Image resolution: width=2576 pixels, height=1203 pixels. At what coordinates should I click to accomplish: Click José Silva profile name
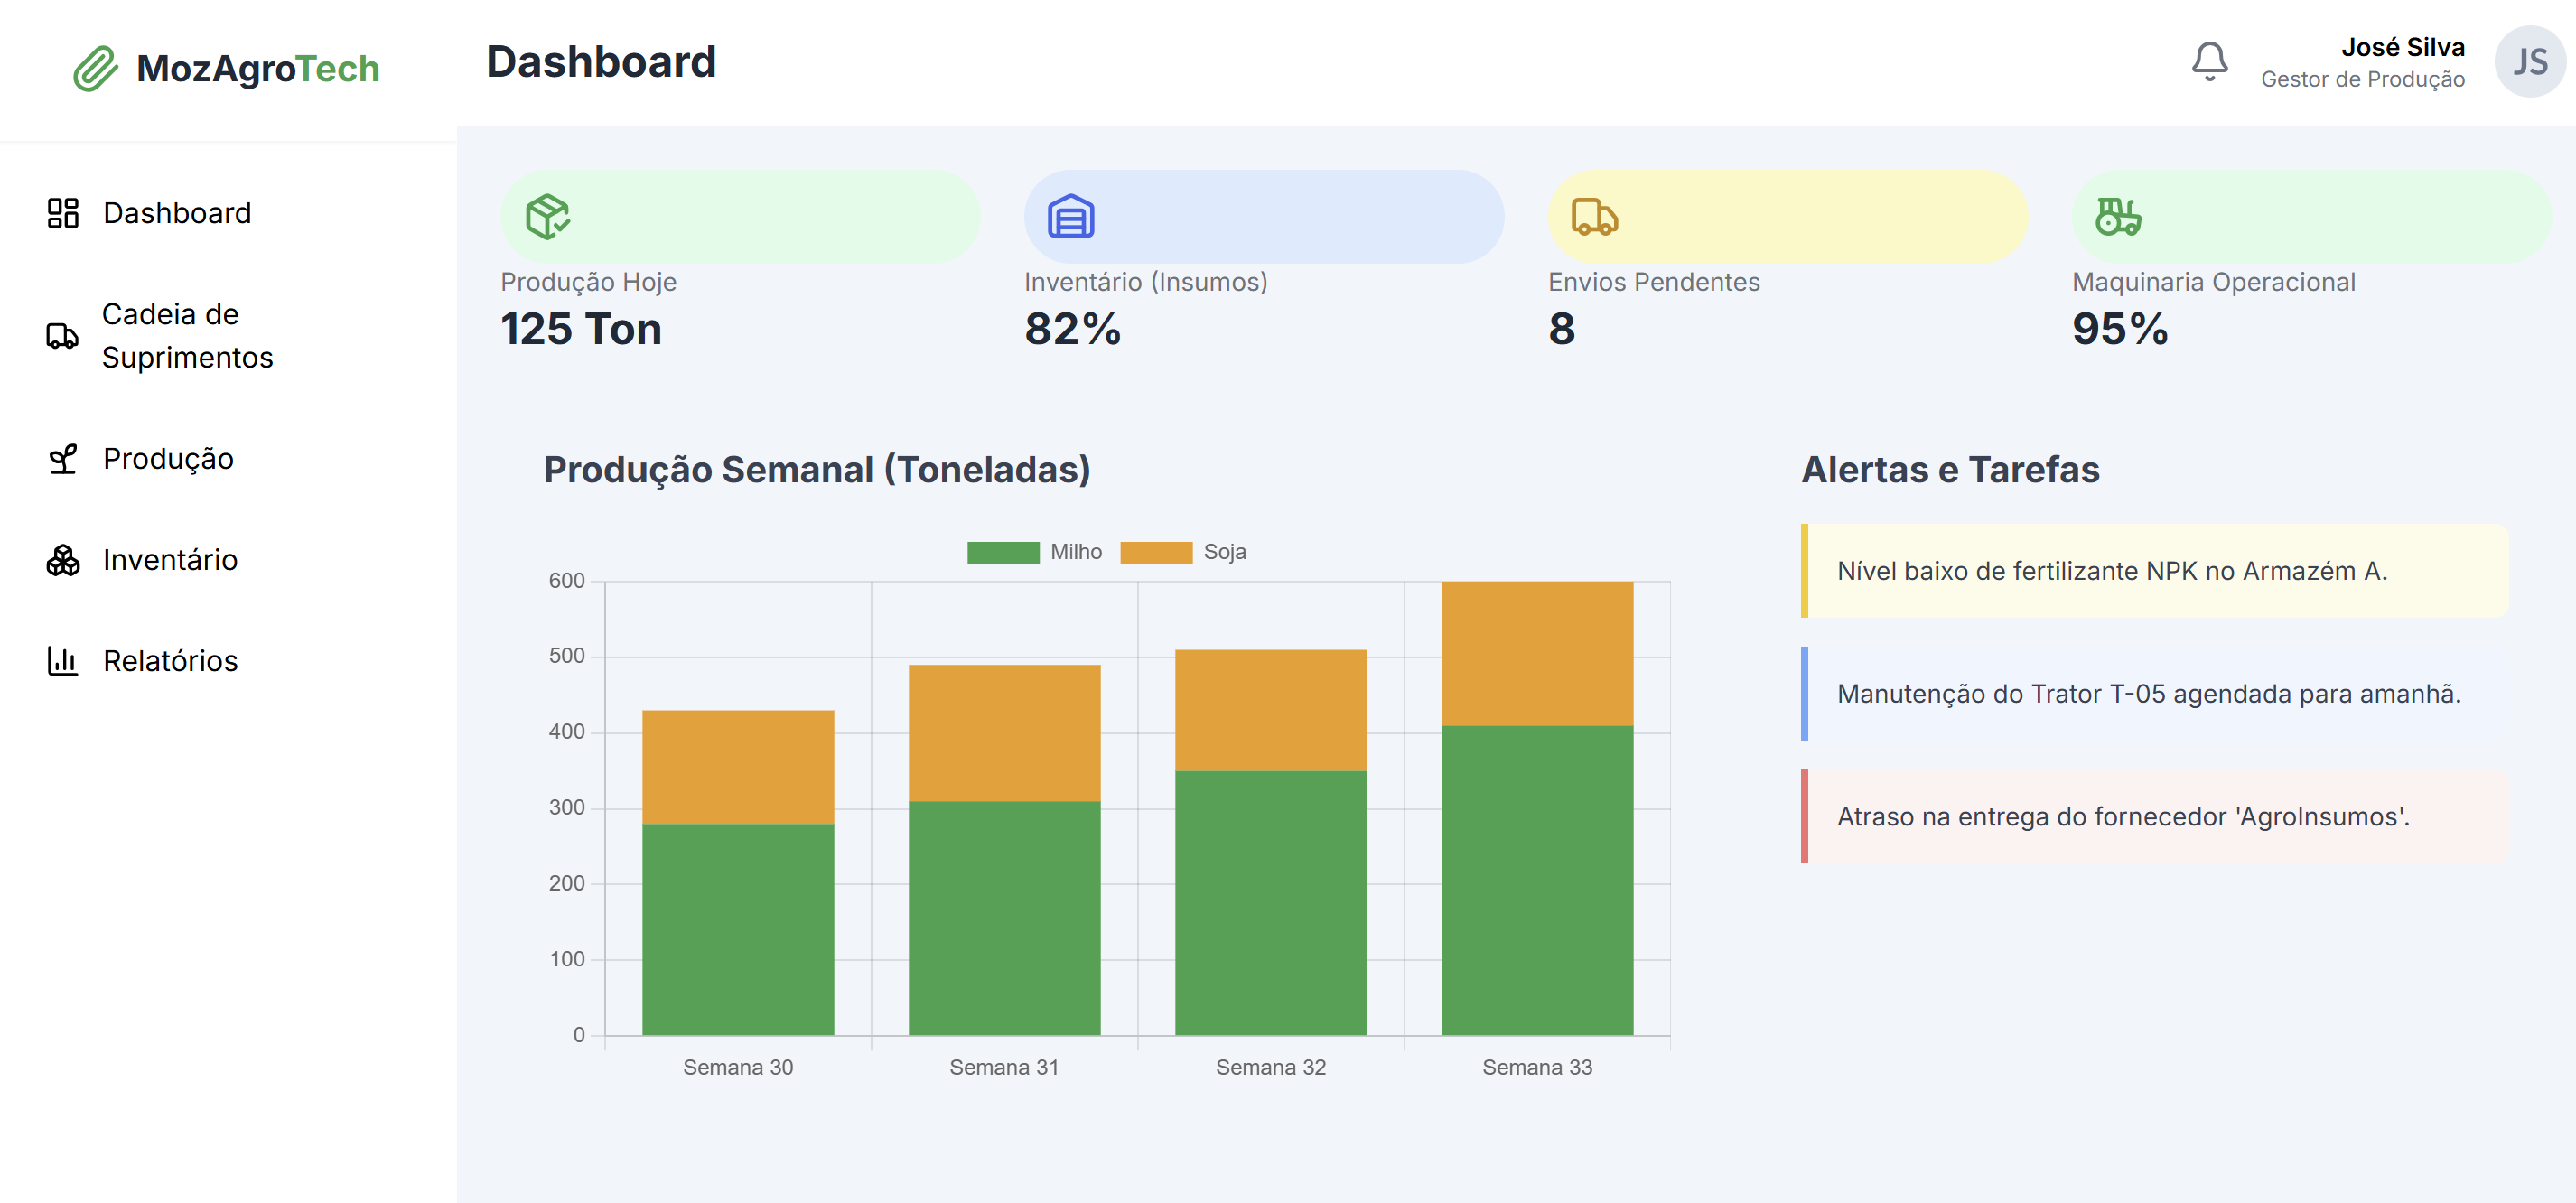pos(2401,47)
